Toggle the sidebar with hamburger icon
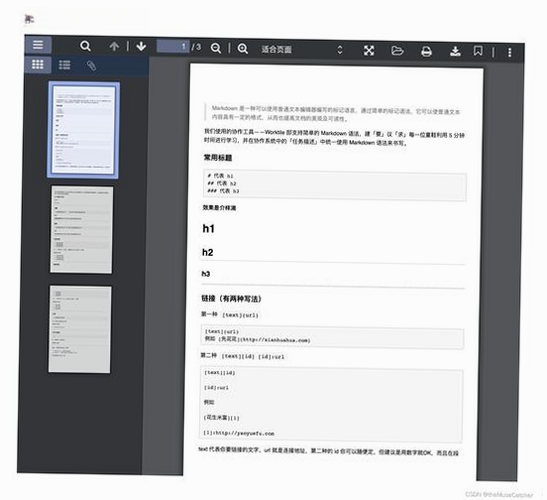 click(38, 45)
